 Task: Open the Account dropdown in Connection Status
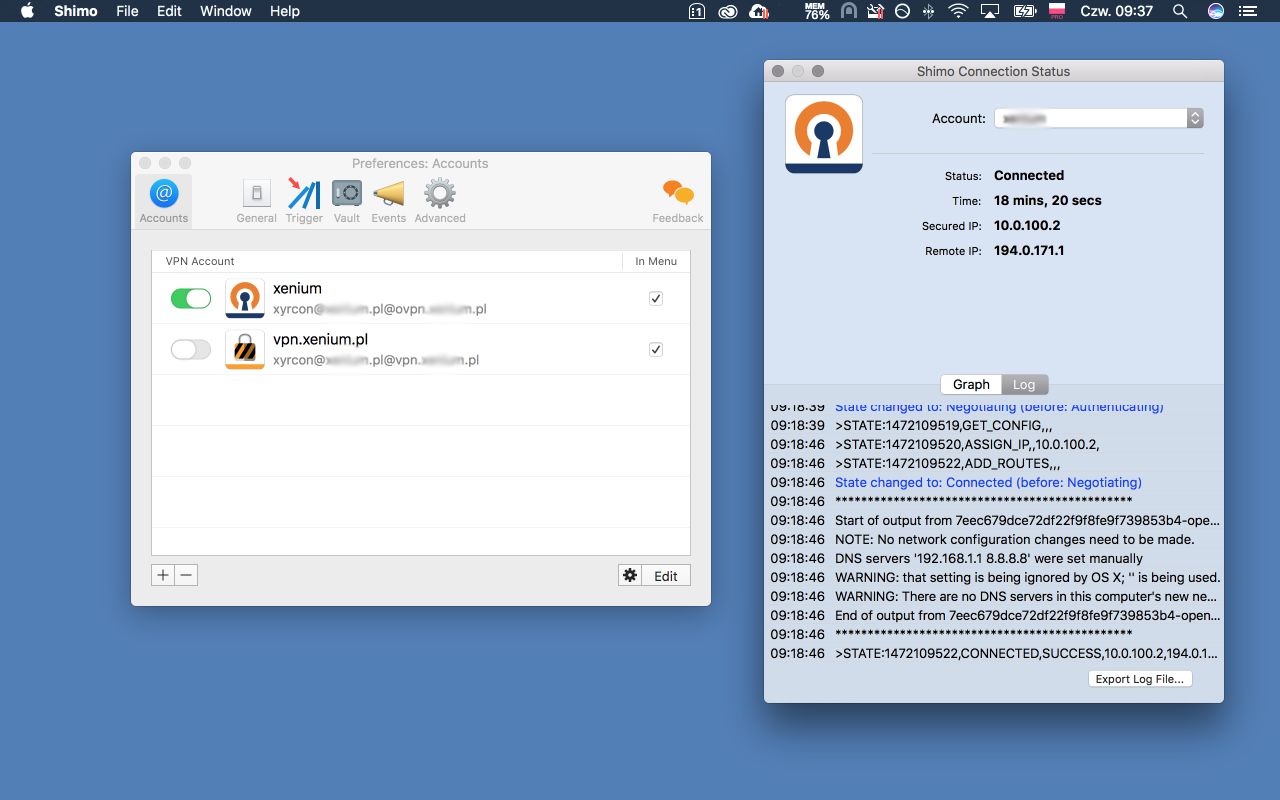(x=1098, y=118)
